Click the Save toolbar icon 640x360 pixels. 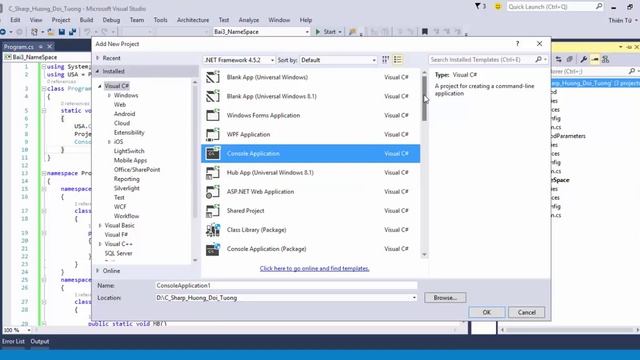click(x=62, y=31)
